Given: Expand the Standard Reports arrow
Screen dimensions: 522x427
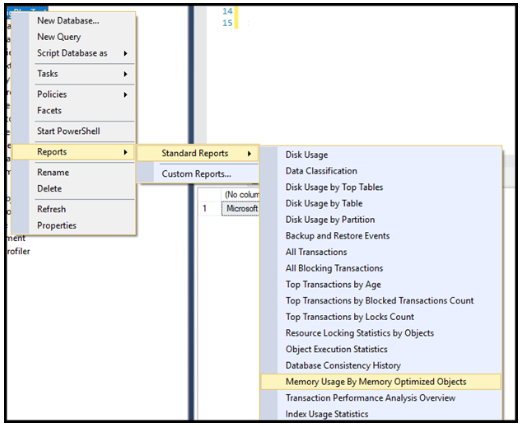Looking at the screenshot, I should 249,154.
